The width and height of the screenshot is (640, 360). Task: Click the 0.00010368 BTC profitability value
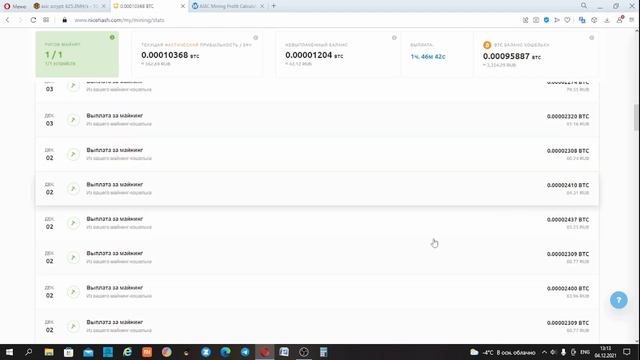point(170,55)
